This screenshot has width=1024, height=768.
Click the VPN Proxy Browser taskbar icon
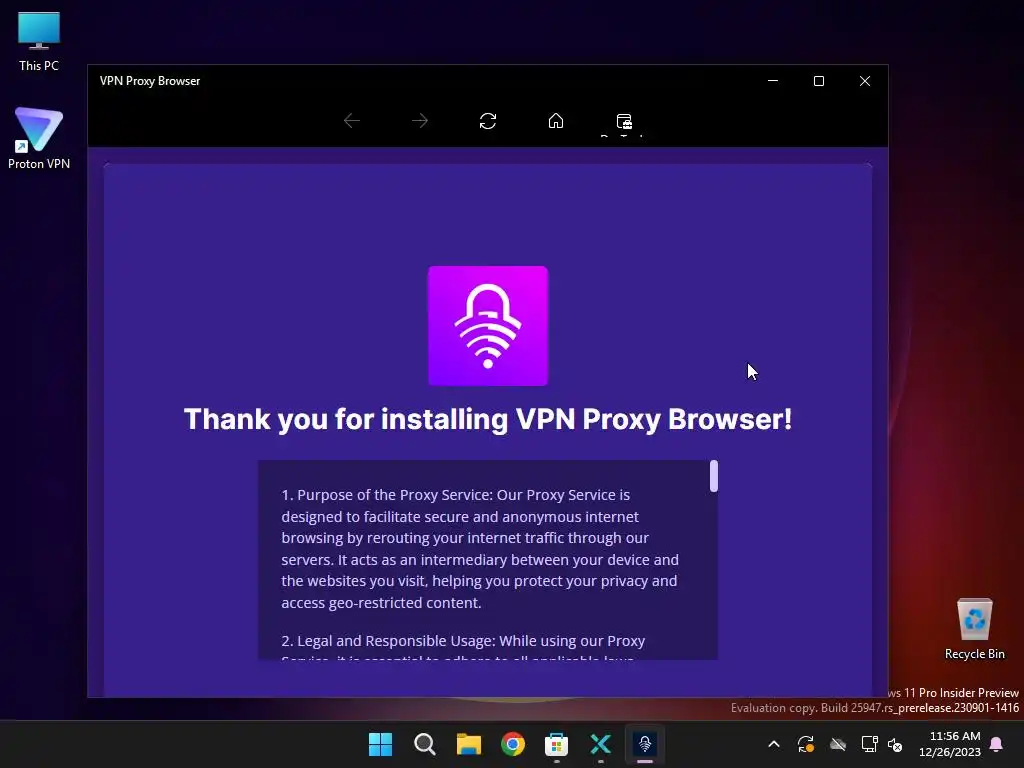coord(645,744)
